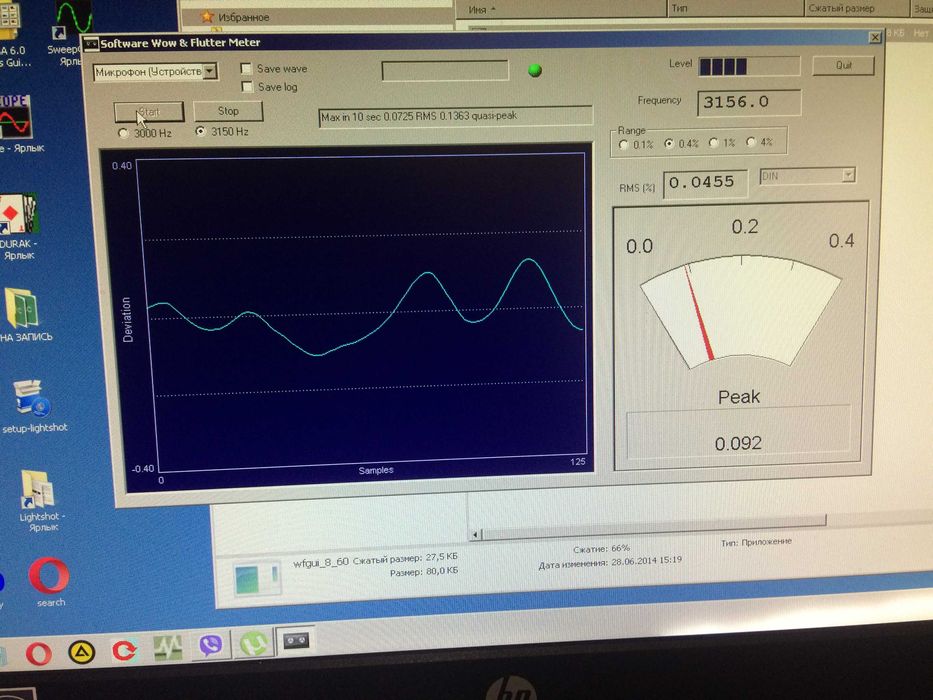Open the uTorrent taskbar icon
Screen dimensions: 933x700
click(253, 643)
